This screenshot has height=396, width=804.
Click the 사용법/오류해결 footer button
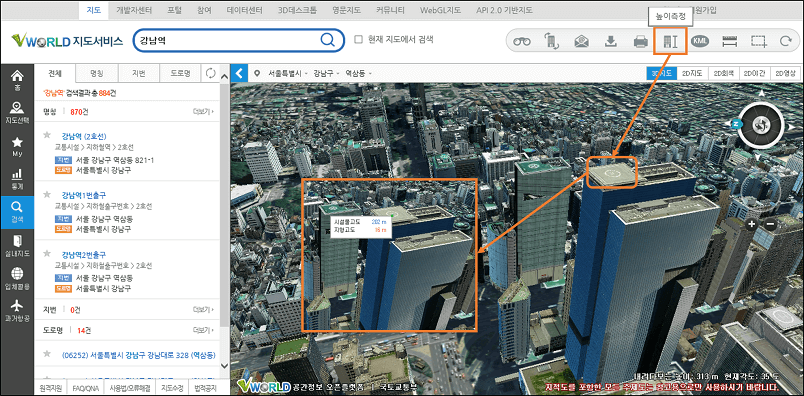129,388
